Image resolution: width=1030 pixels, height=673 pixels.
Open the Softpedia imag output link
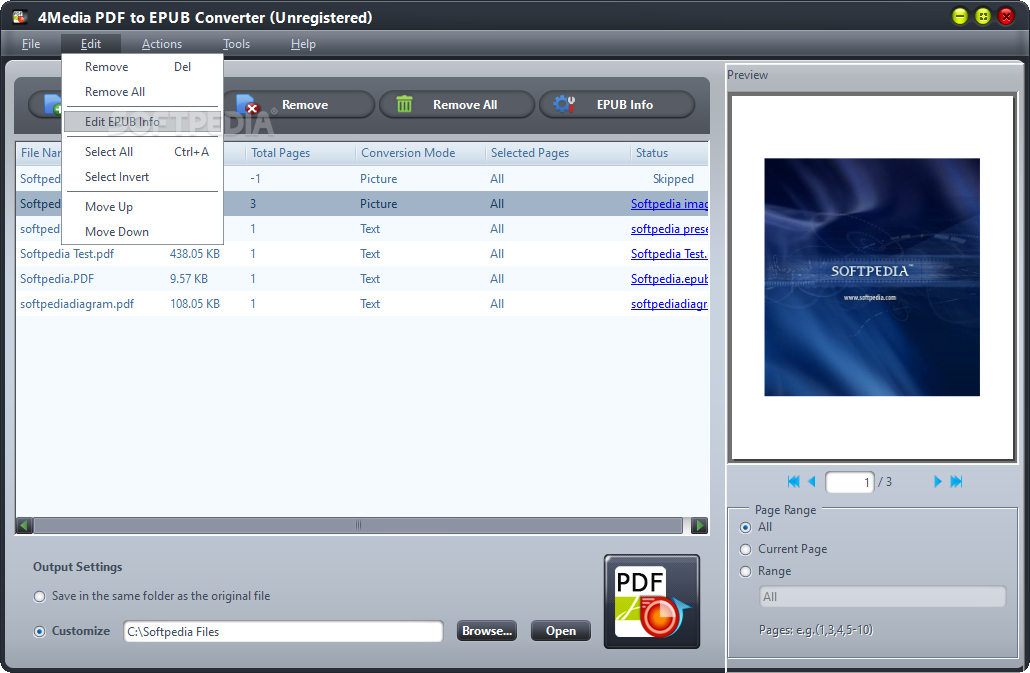(669, 204)
